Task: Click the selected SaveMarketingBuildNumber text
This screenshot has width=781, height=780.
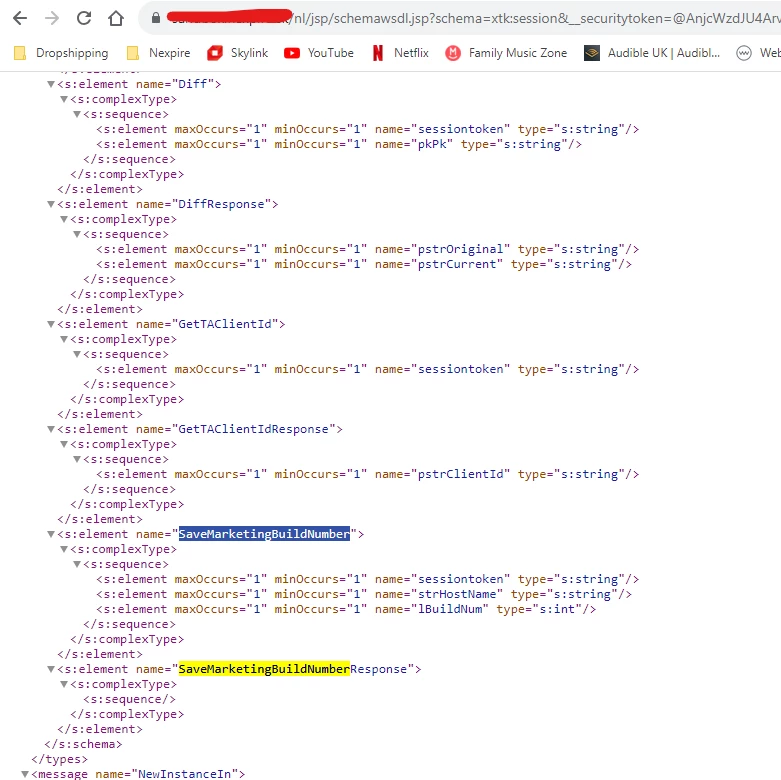Action: point(264,534)
